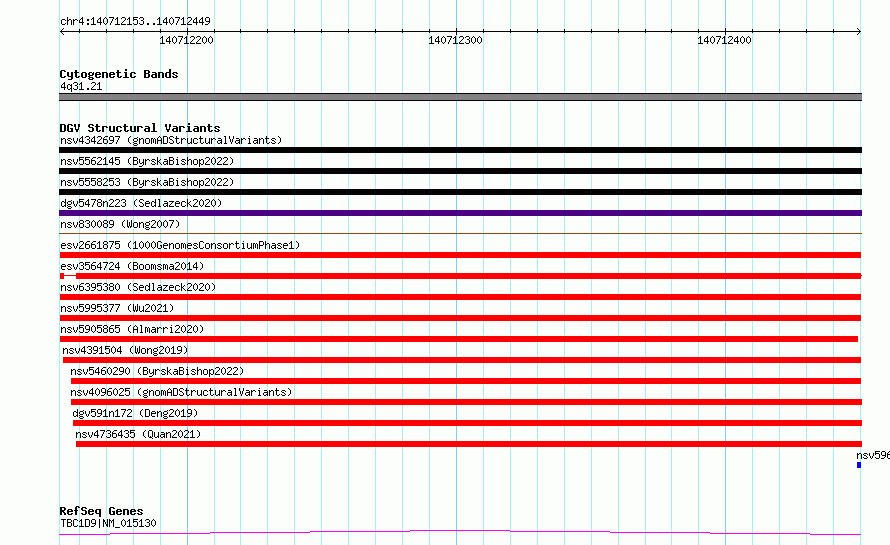Click the red bar under nsv5460290
This screenshot has height=545, width=890.
point(466,381)
